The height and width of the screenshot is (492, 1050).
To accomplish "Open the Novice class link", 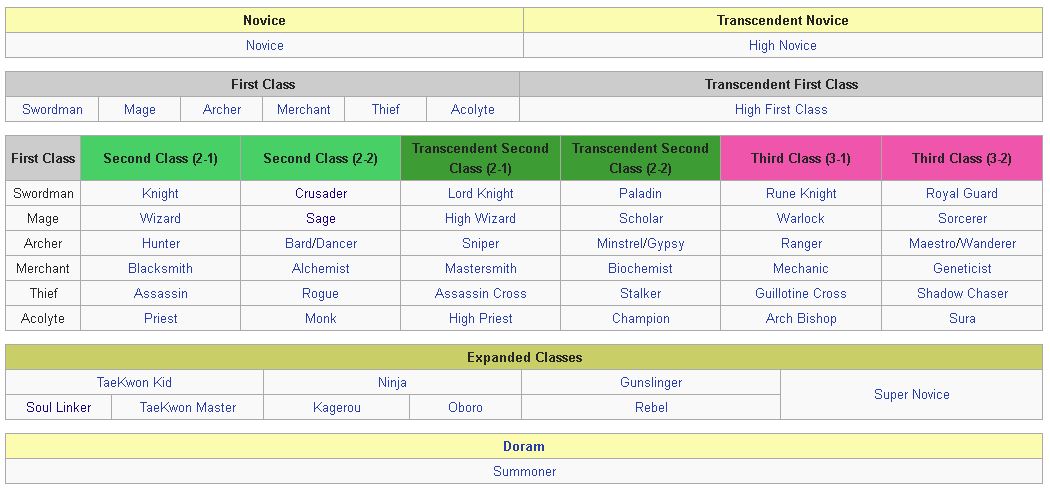I will click(264, 45).
